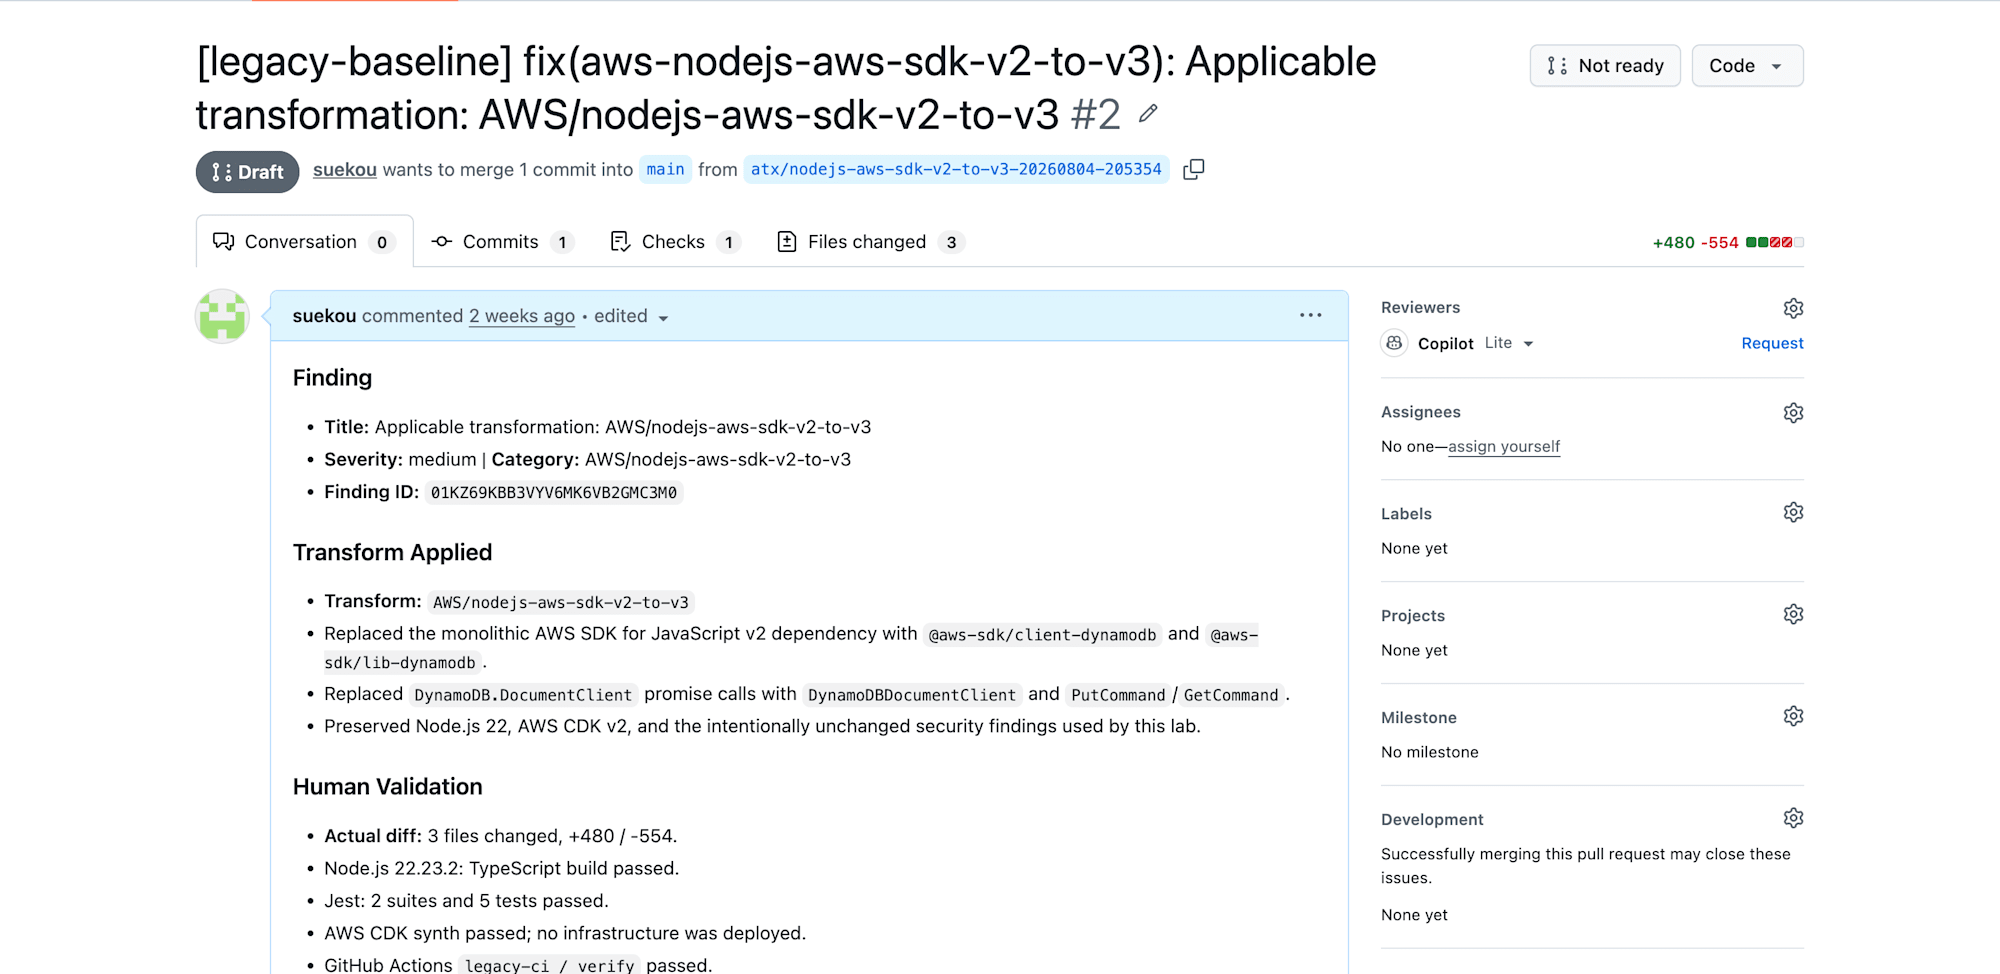Click the +480 -554 diffstat indicator
2000x974 pixels.
click(x=1728, y=242)
